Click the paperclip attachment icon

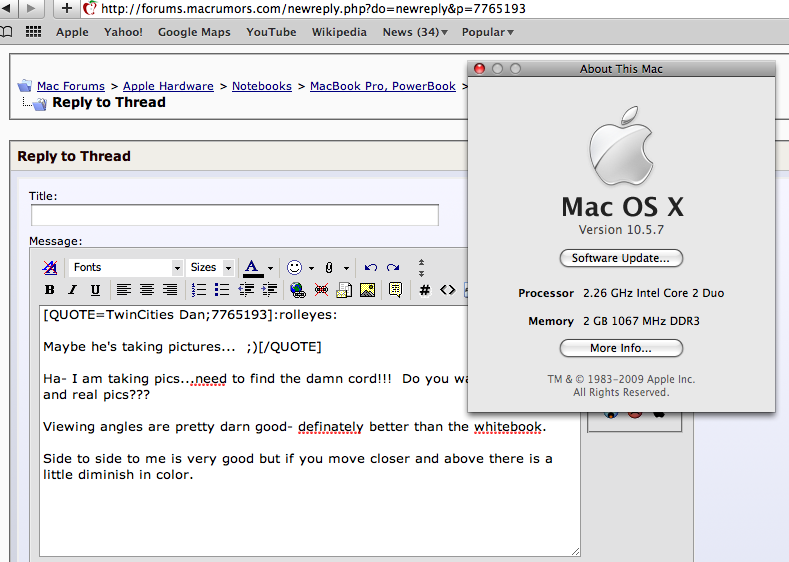pos(329,268)
